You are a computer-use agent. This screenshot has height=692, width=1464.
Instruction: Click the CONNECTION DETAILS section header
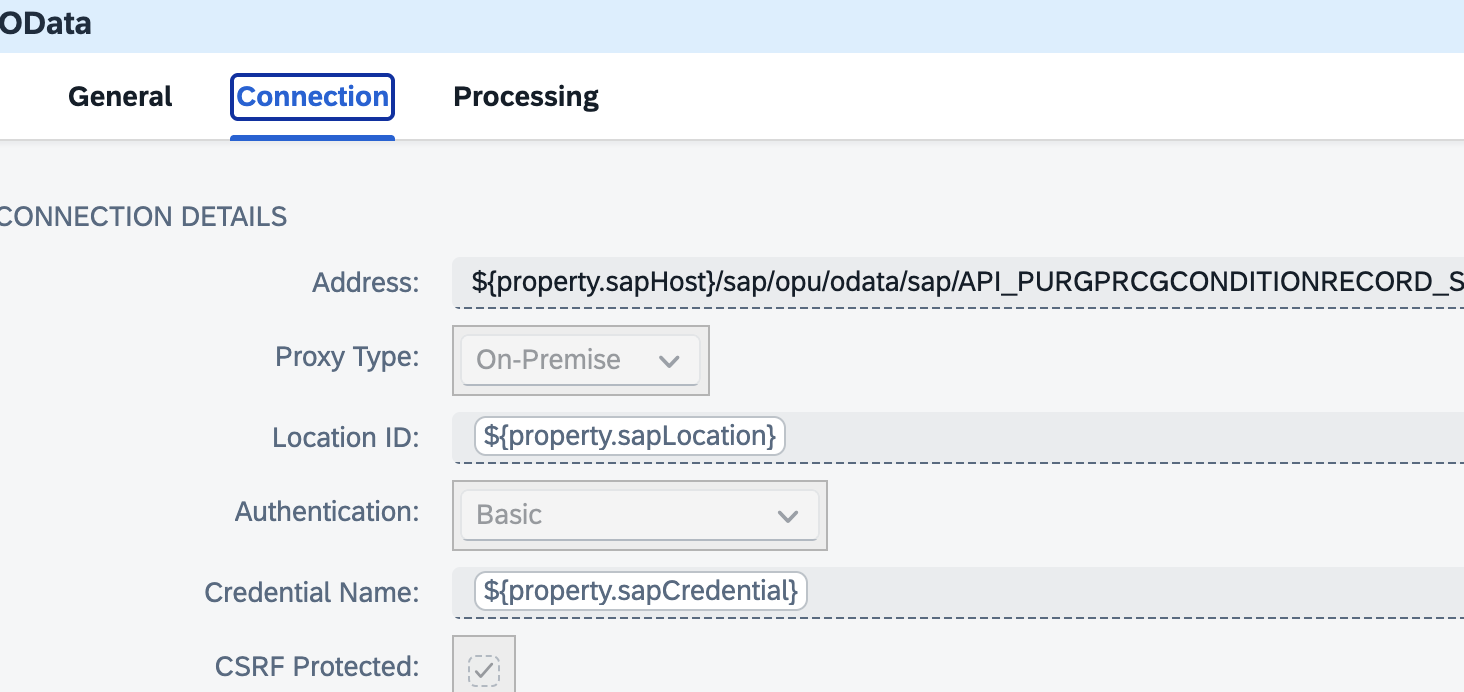pyautogui.click(x=143, y=216)
